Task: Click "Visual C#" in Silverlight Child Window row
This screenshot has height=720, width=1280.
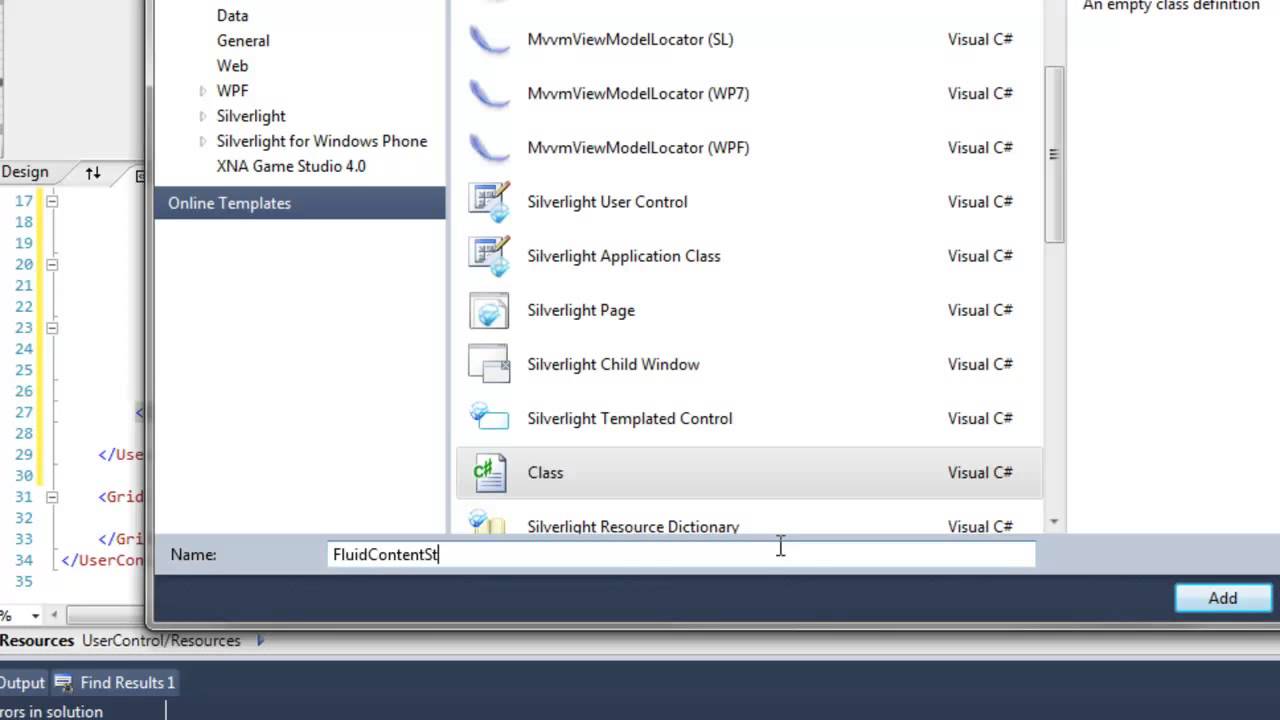Action: coord(980,364)
